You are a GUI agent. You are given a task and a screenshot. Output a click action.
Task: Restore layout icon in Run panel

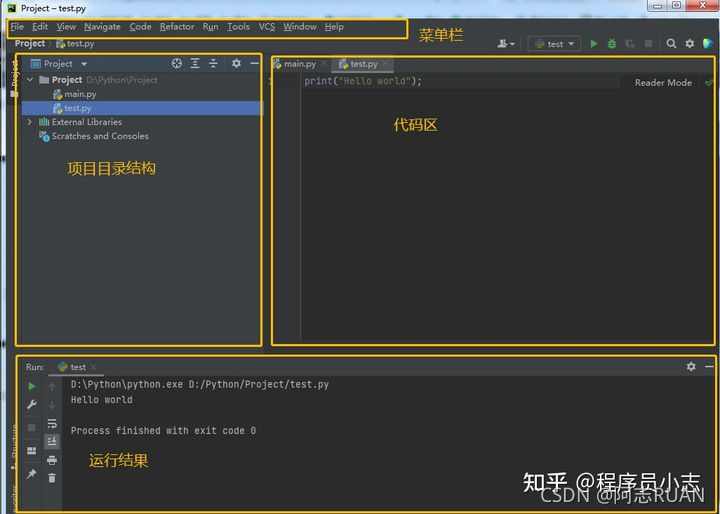click(32, 451)
